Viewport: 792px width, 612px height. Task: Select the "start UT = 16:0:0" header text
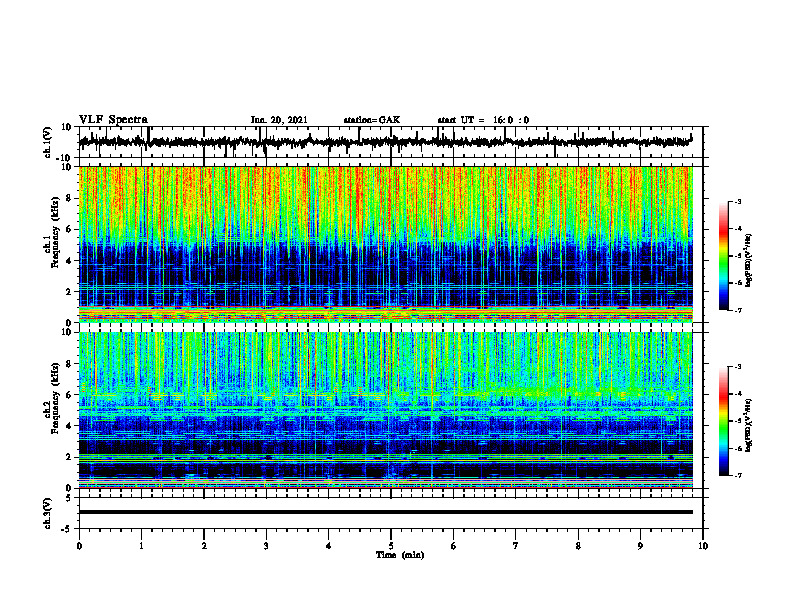(483, 120)
